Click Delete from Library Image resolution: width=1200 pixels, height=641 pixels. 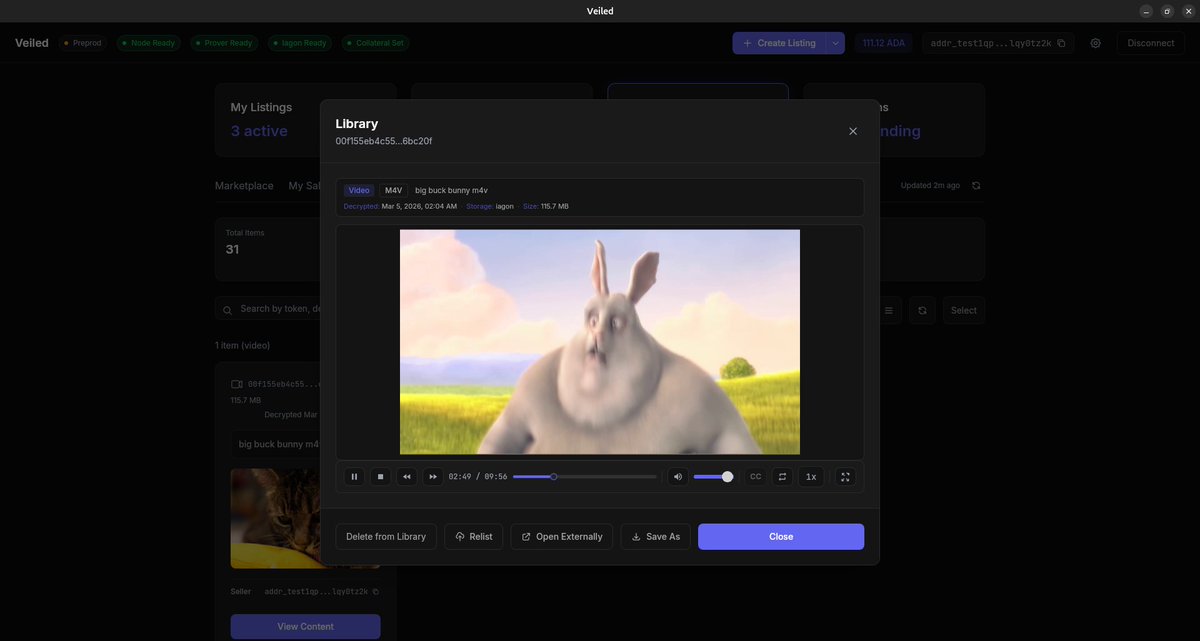click(386, 537)
